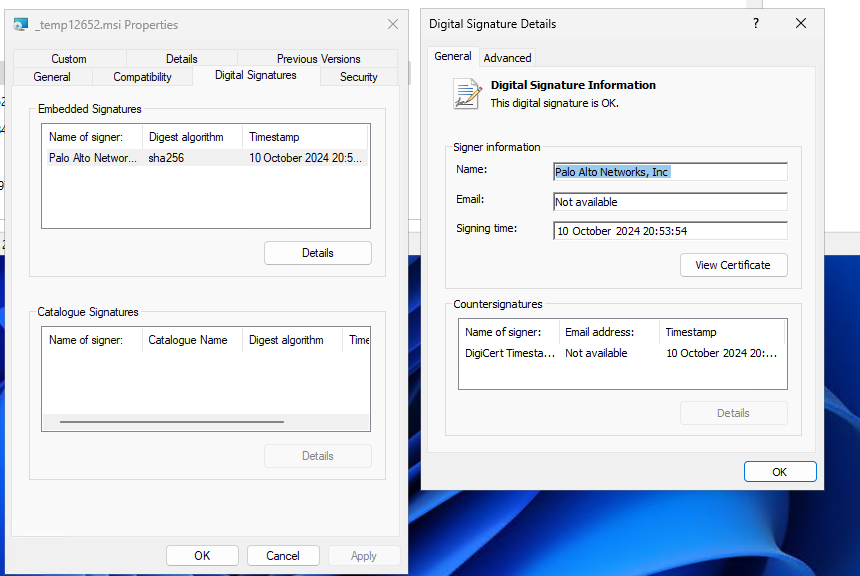The image size is (860, 576).
Task: Select General tab in Digital Signature Details
Action: 452,56
